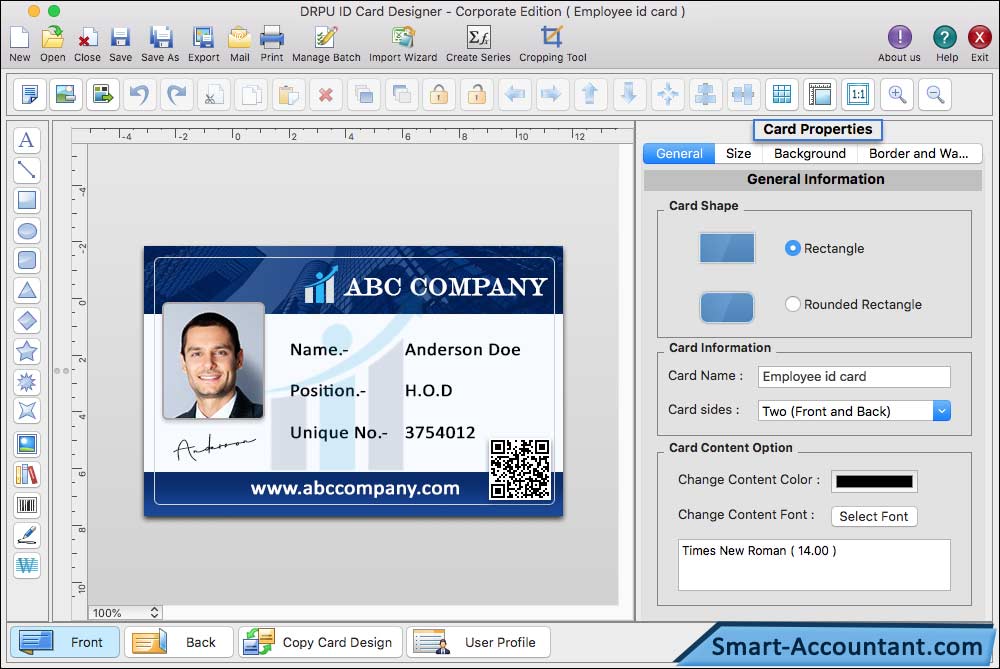
Task: Choose Rectangle card shape
Action: click(792, 248)
